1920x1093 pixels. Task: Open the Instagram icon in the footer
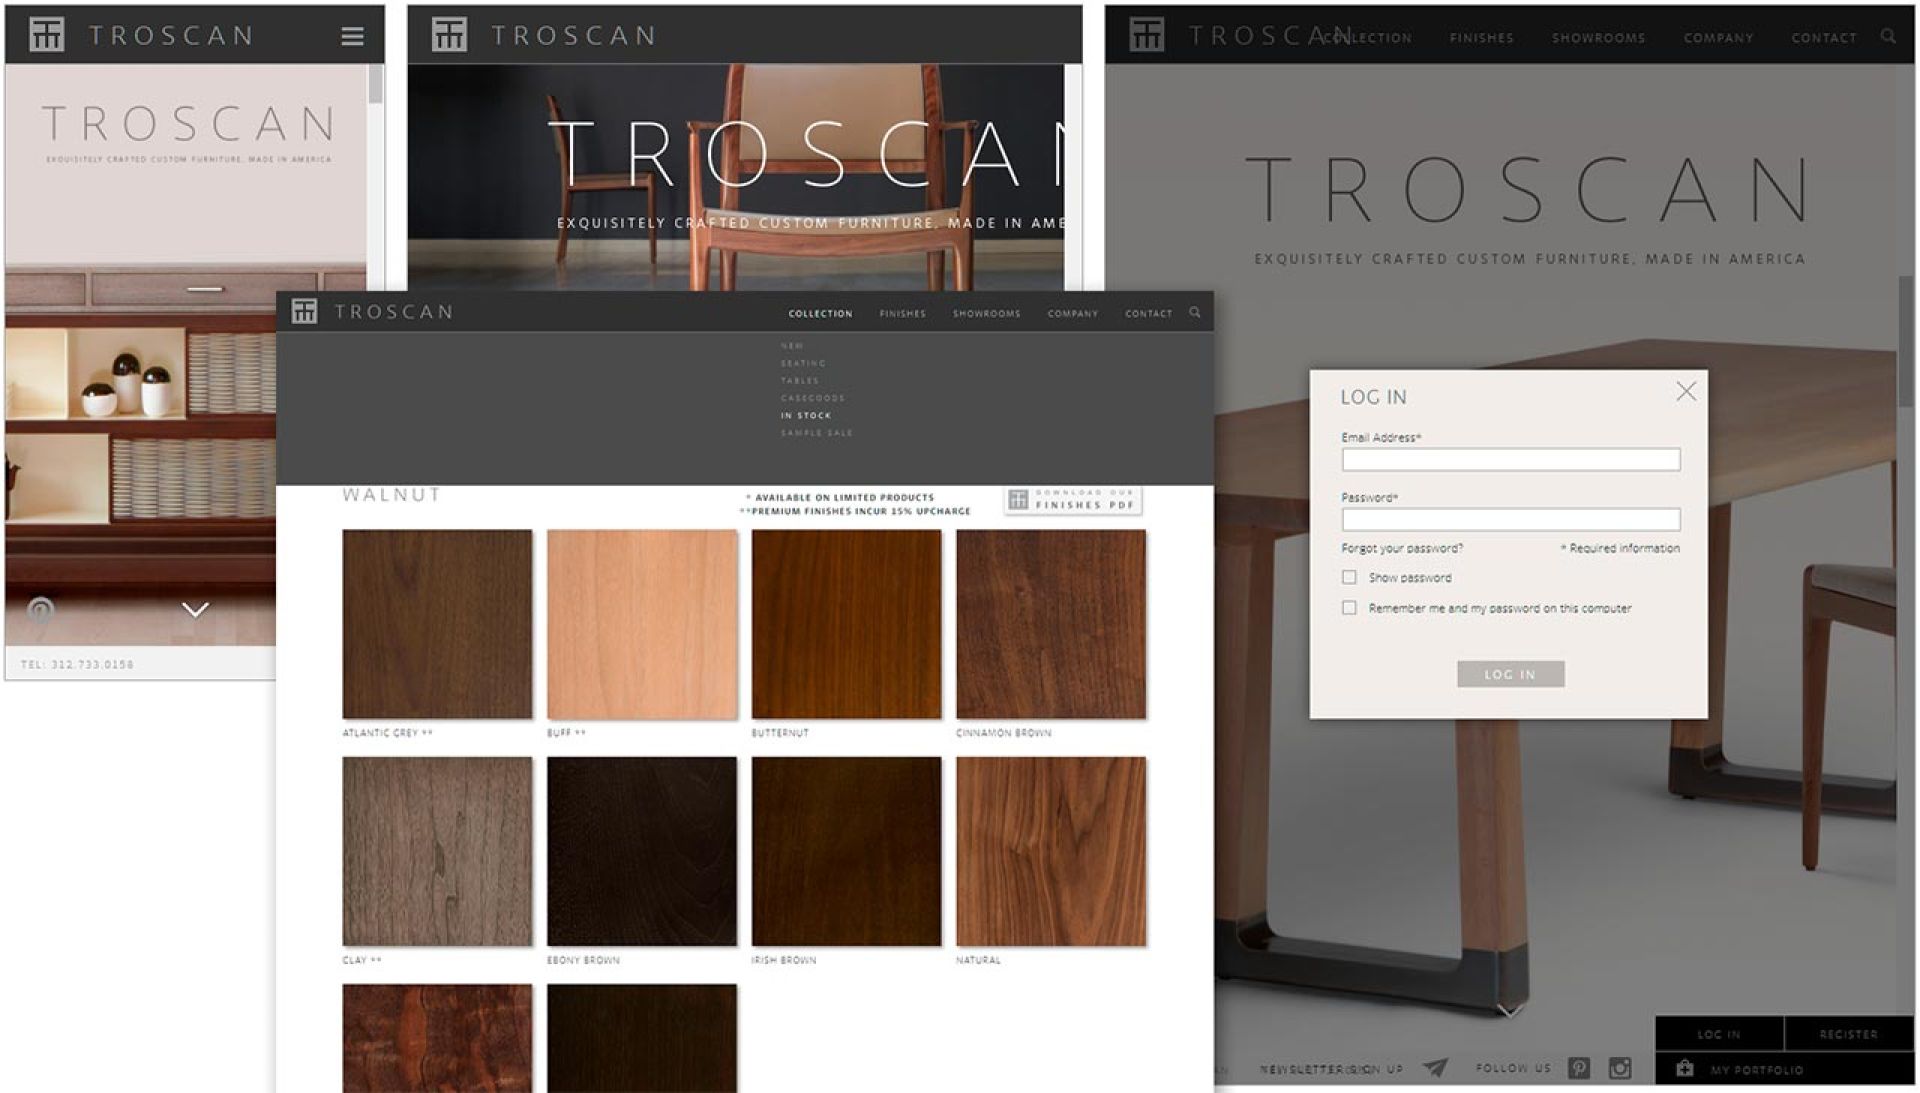tap(1620, 1068)
